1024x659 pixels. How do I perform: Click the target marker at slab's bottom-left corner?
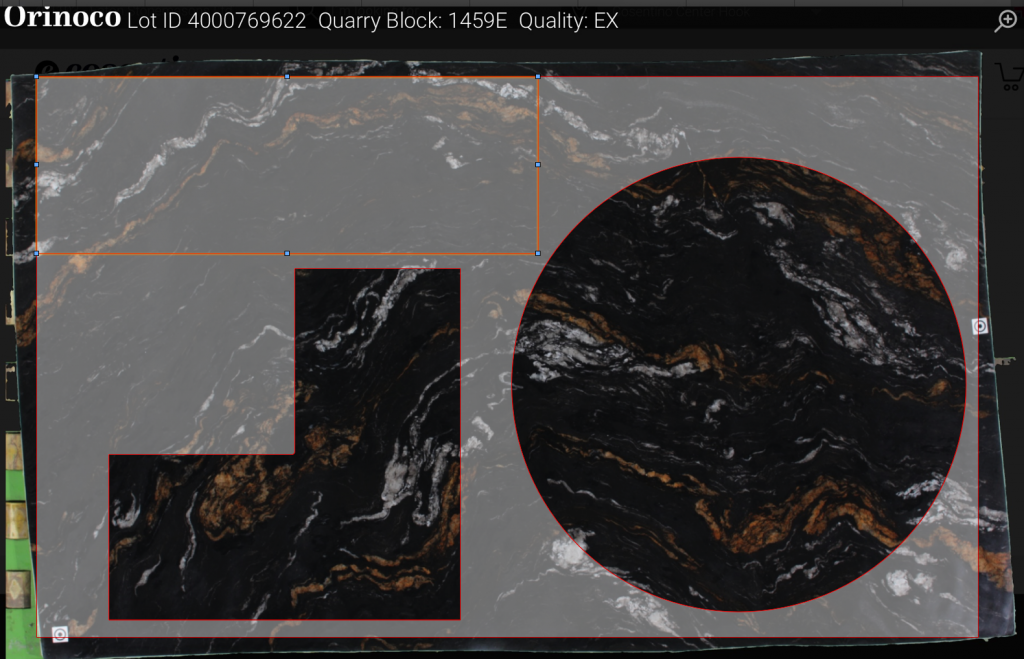pos(60,633)
